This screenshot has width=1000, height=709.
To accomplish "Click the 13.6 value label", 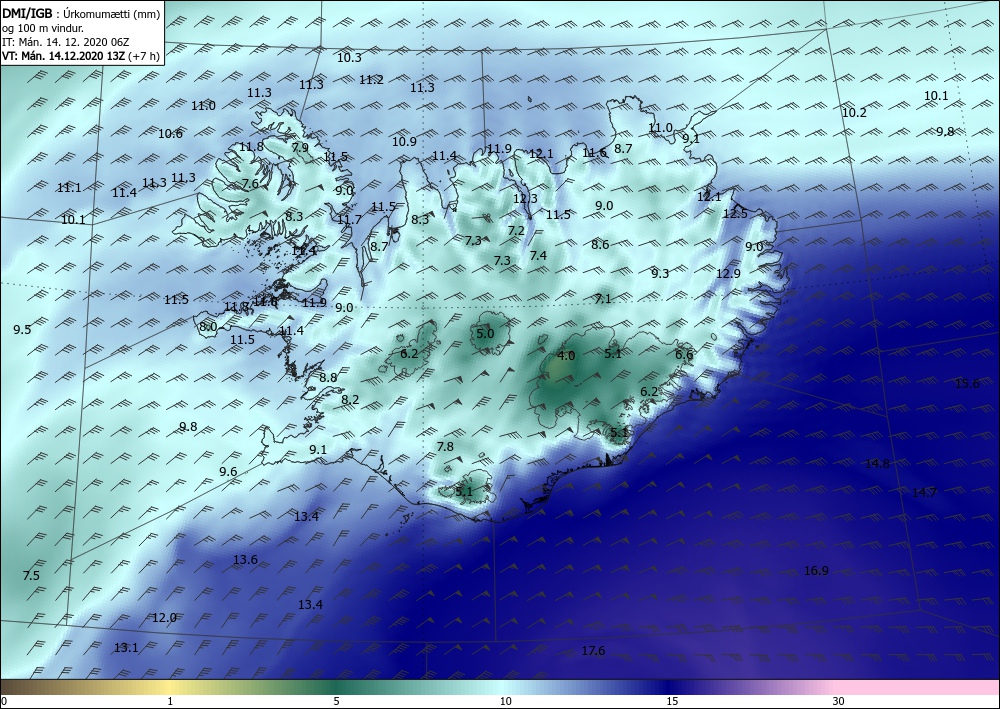I will pos(245,560).
